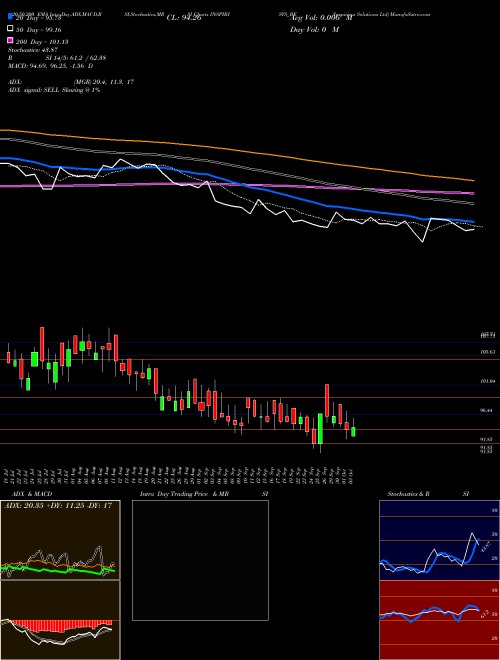
Task: Open the empty Intra Day price chart panel
Action: coord(200,560)
